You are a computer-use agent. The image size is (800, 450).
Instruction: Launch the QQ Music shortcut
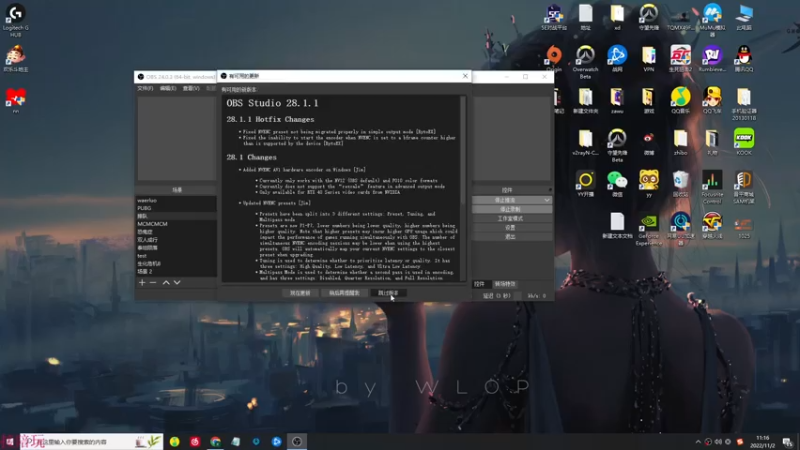(680, 100)
